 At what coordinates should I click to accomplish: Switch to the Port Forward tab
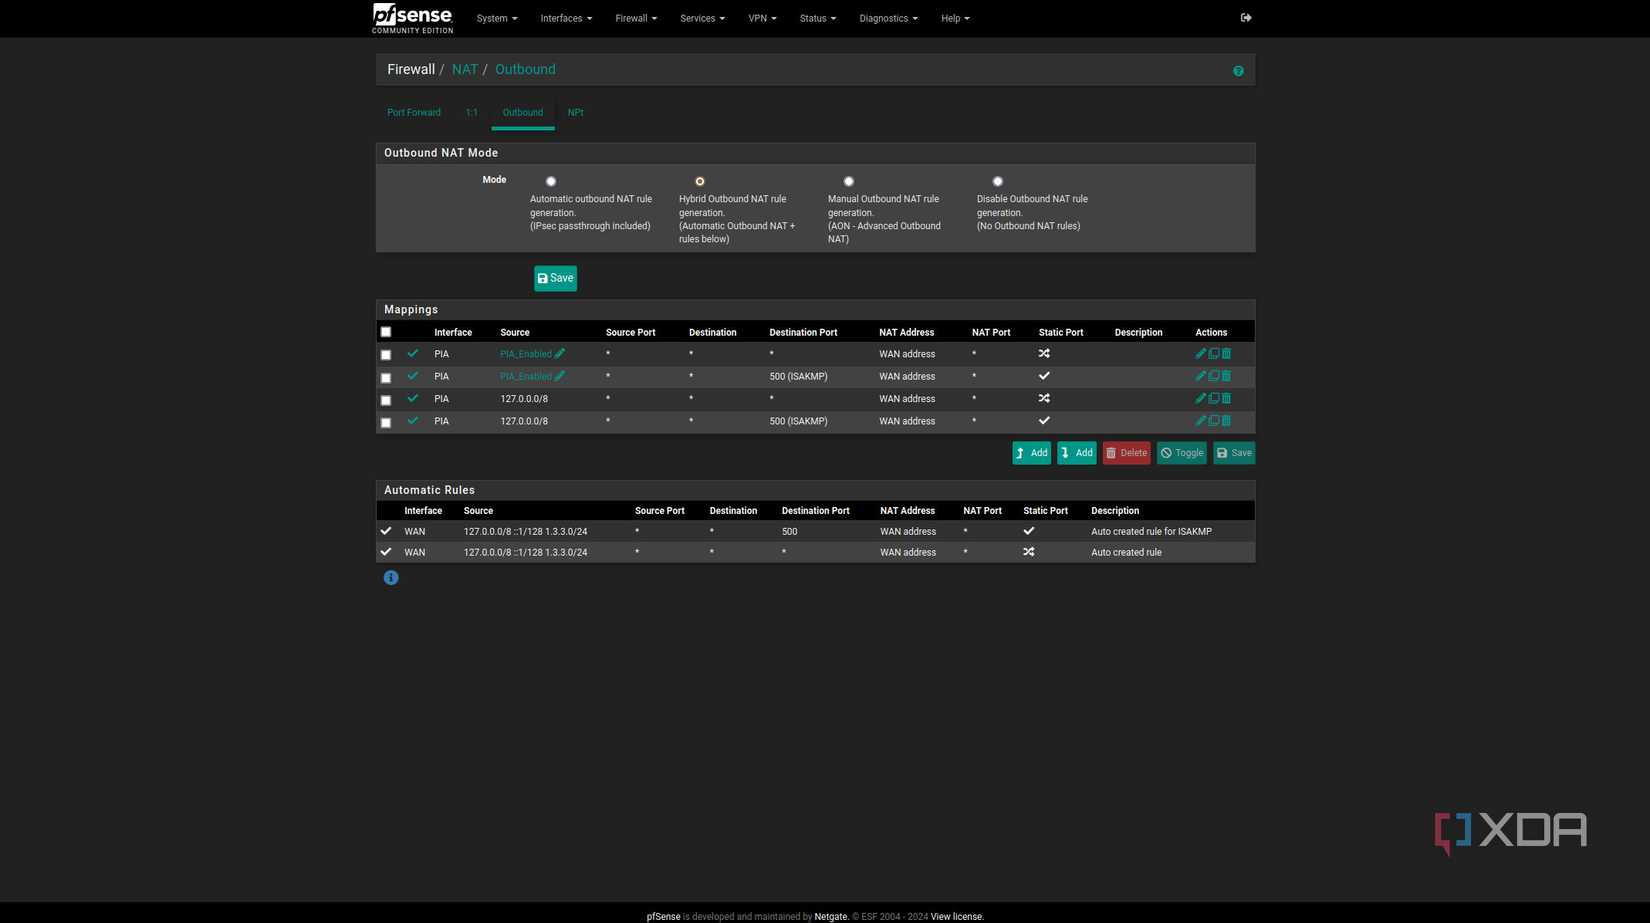(413, 112)
